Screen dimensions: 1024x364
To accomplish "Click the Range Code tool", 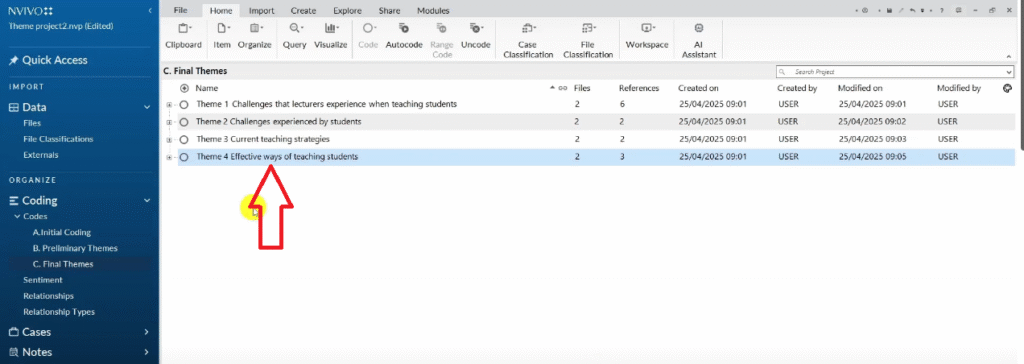I will click(442, 41).
